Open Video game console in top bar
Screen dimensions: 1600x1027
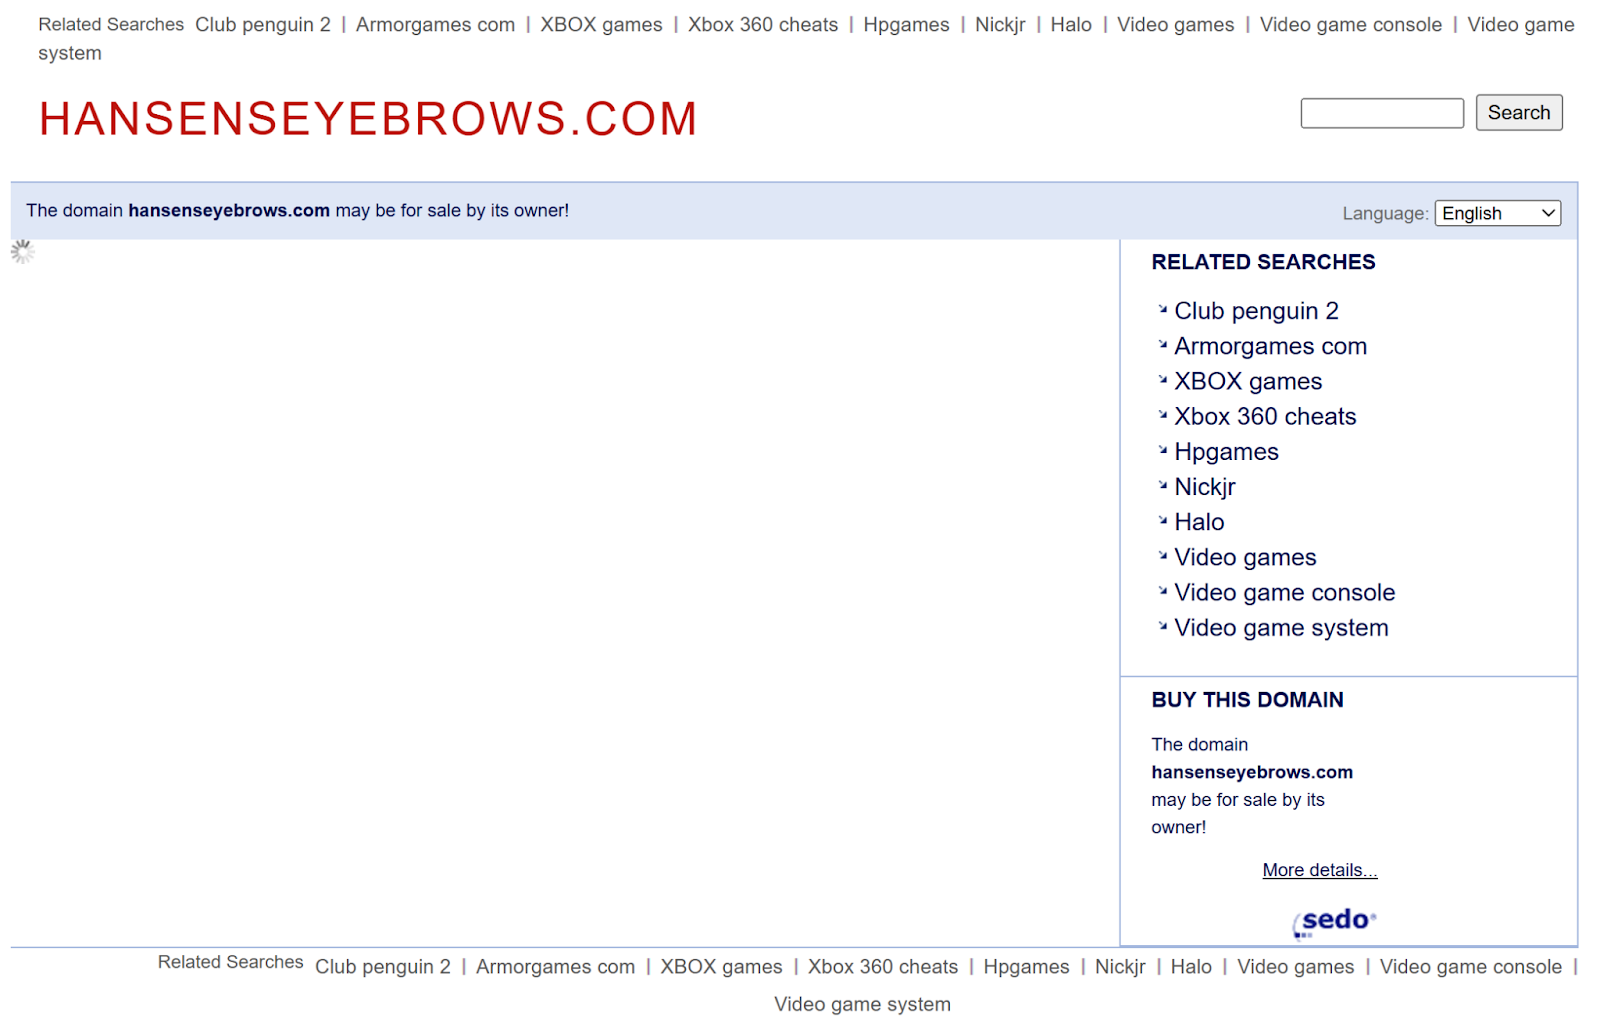click(1350, 25)
